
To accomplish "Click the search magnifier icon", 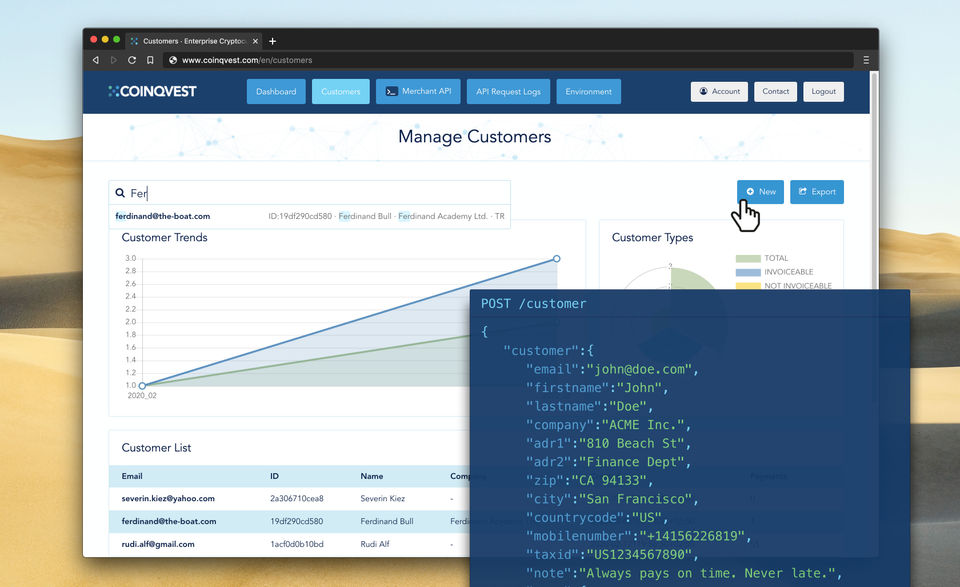I will pyautogui.click(x=120, y=193).
